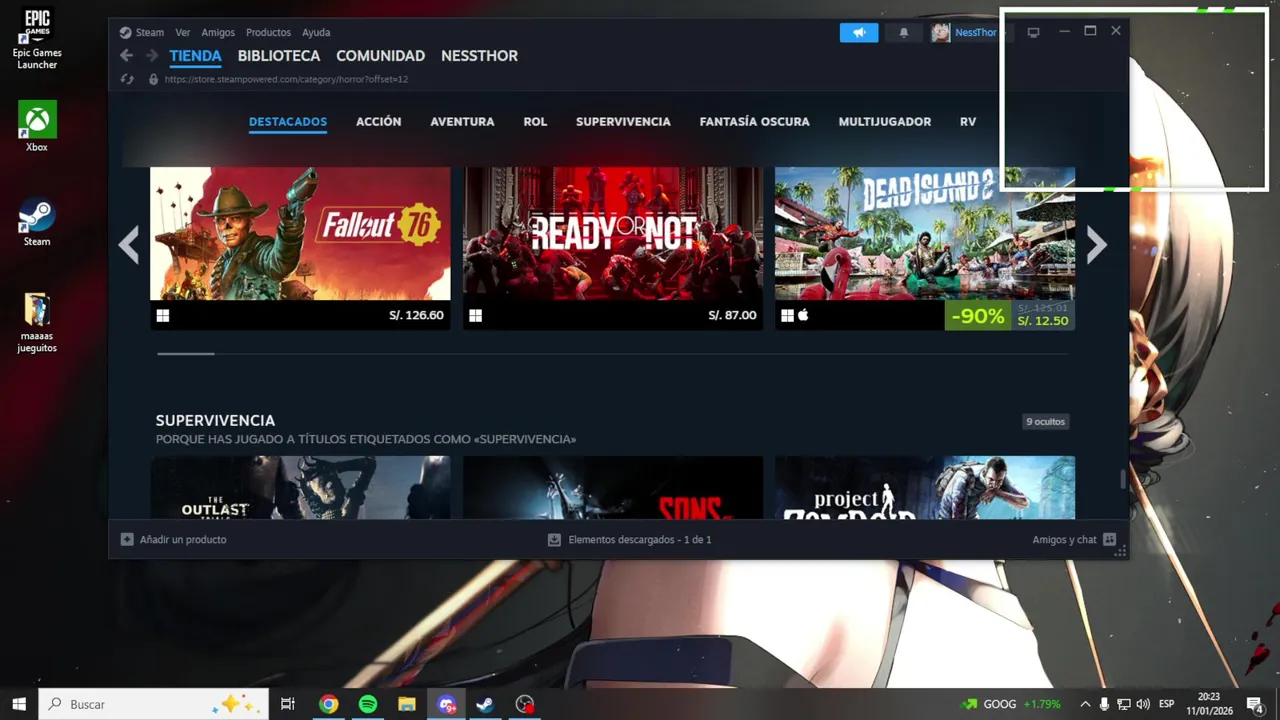Open the NessThor account dropdown
Screen dimensions: 1280x720
(976, 32)
